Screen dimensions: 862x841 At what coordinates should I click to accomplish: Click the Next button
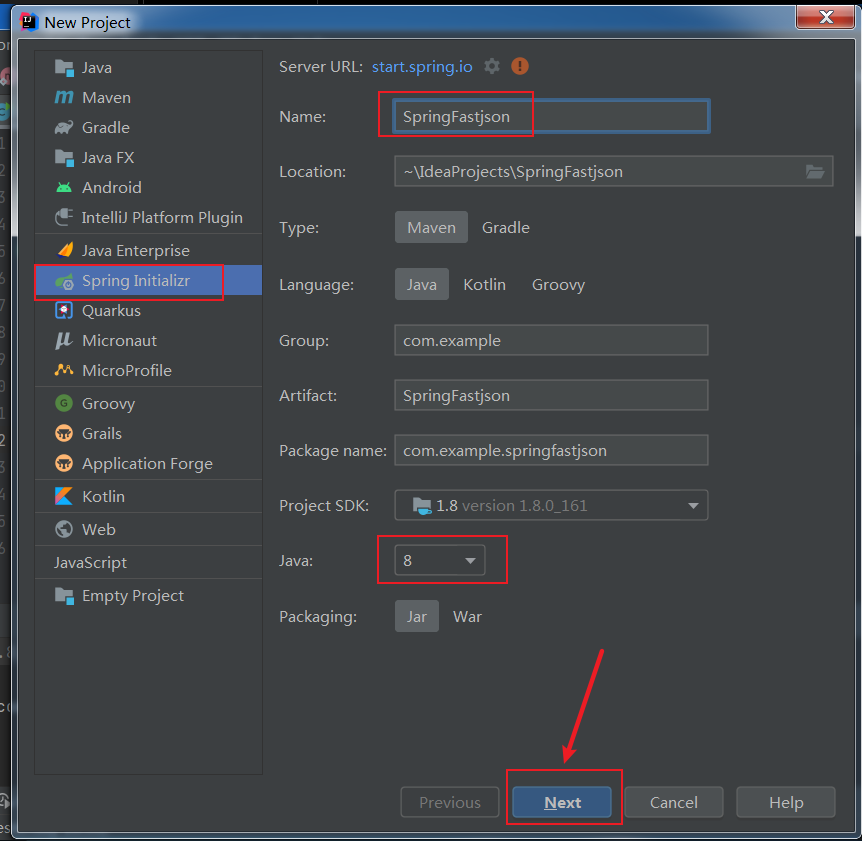562,803
